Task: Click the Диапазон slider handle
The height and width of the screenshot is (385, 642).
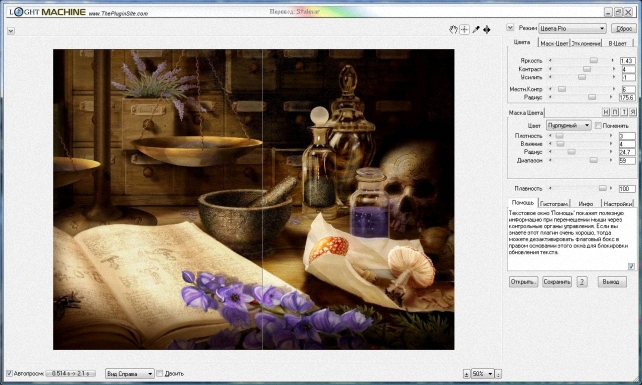Action: point(594,160)
